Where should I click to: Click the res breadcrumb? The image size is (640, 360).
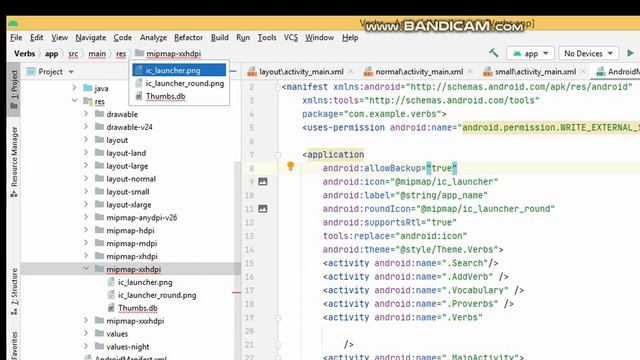pos(121,53)
